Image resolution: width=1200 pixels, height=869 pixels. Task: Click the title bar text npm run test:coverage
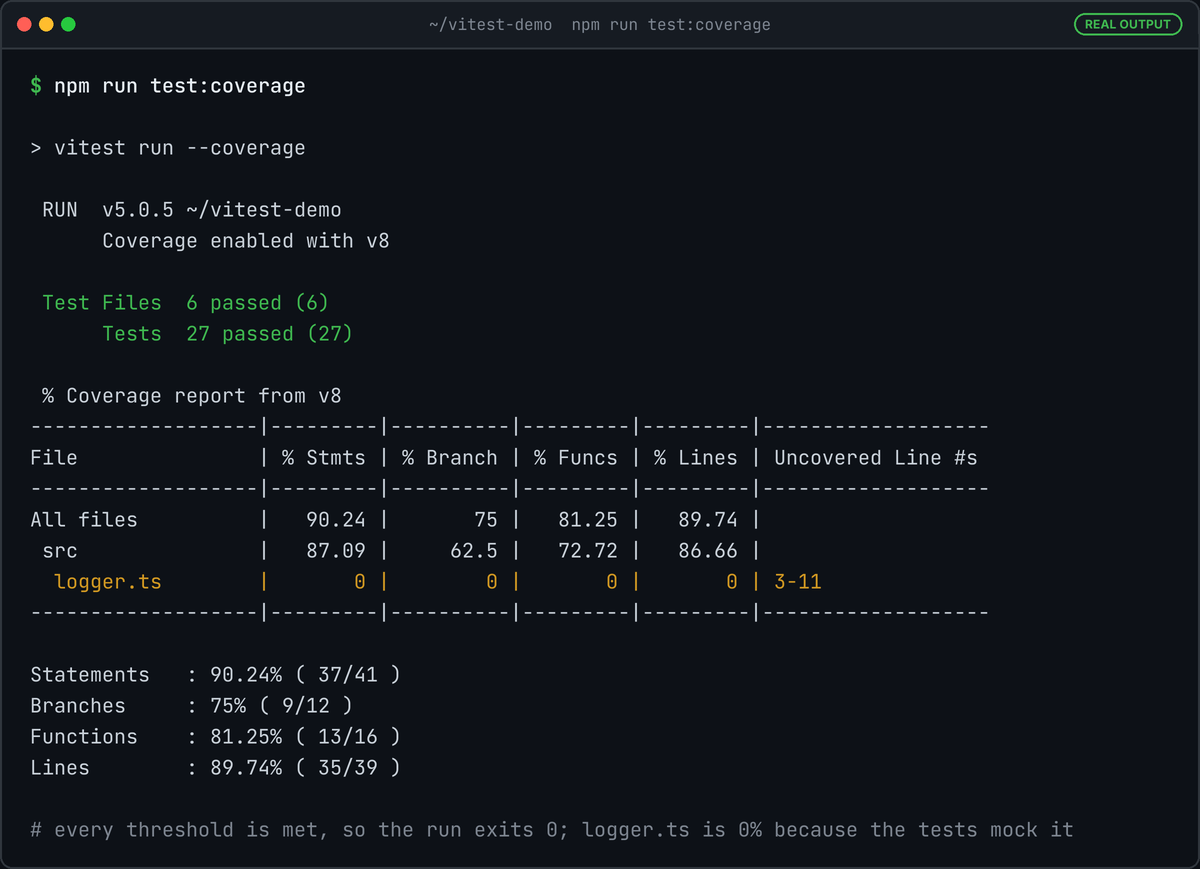(x=671, y=24)
